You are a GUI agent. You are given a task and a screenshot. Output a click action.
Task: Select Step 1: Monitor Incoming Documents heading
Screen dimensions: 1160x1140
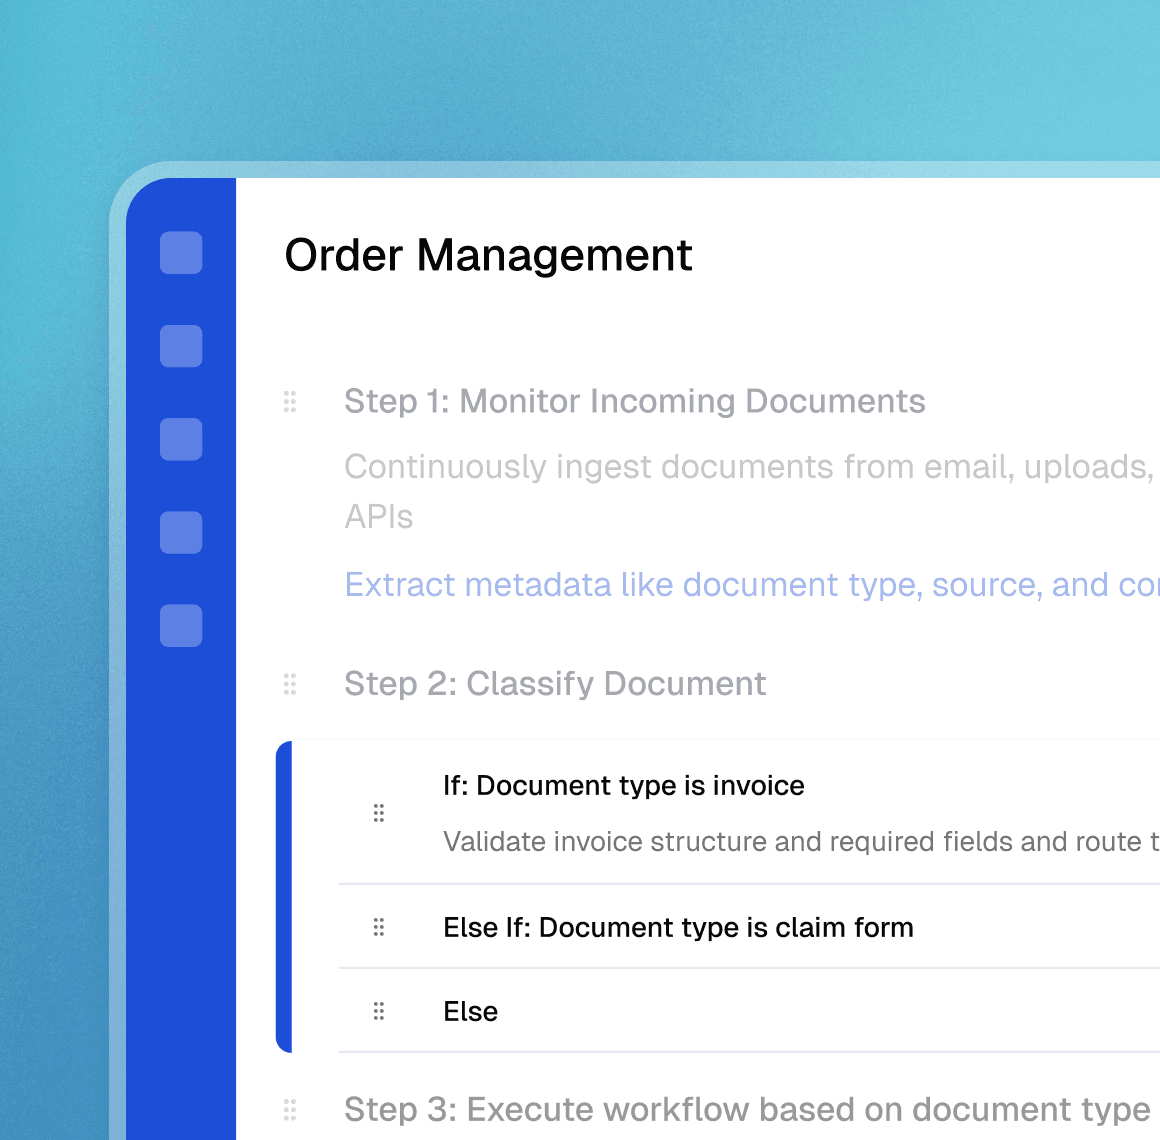pos(635,402)
